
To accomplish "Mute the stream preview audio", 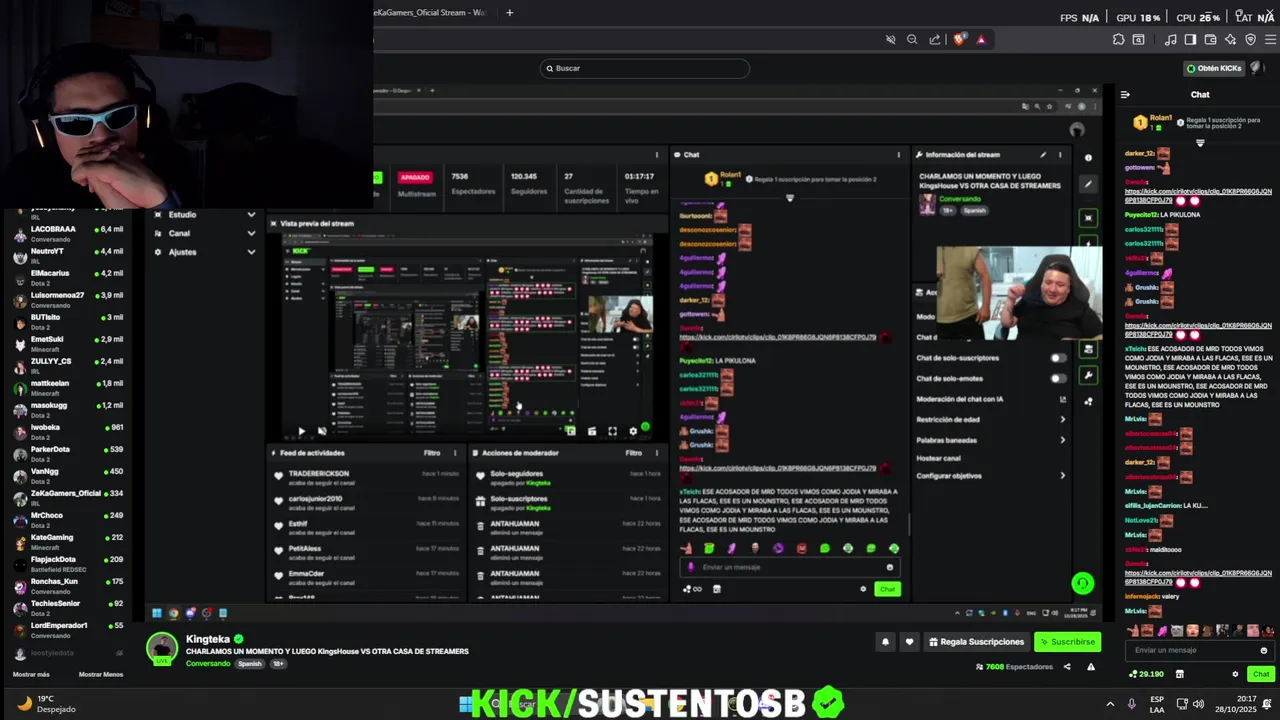I will (321, 431).
